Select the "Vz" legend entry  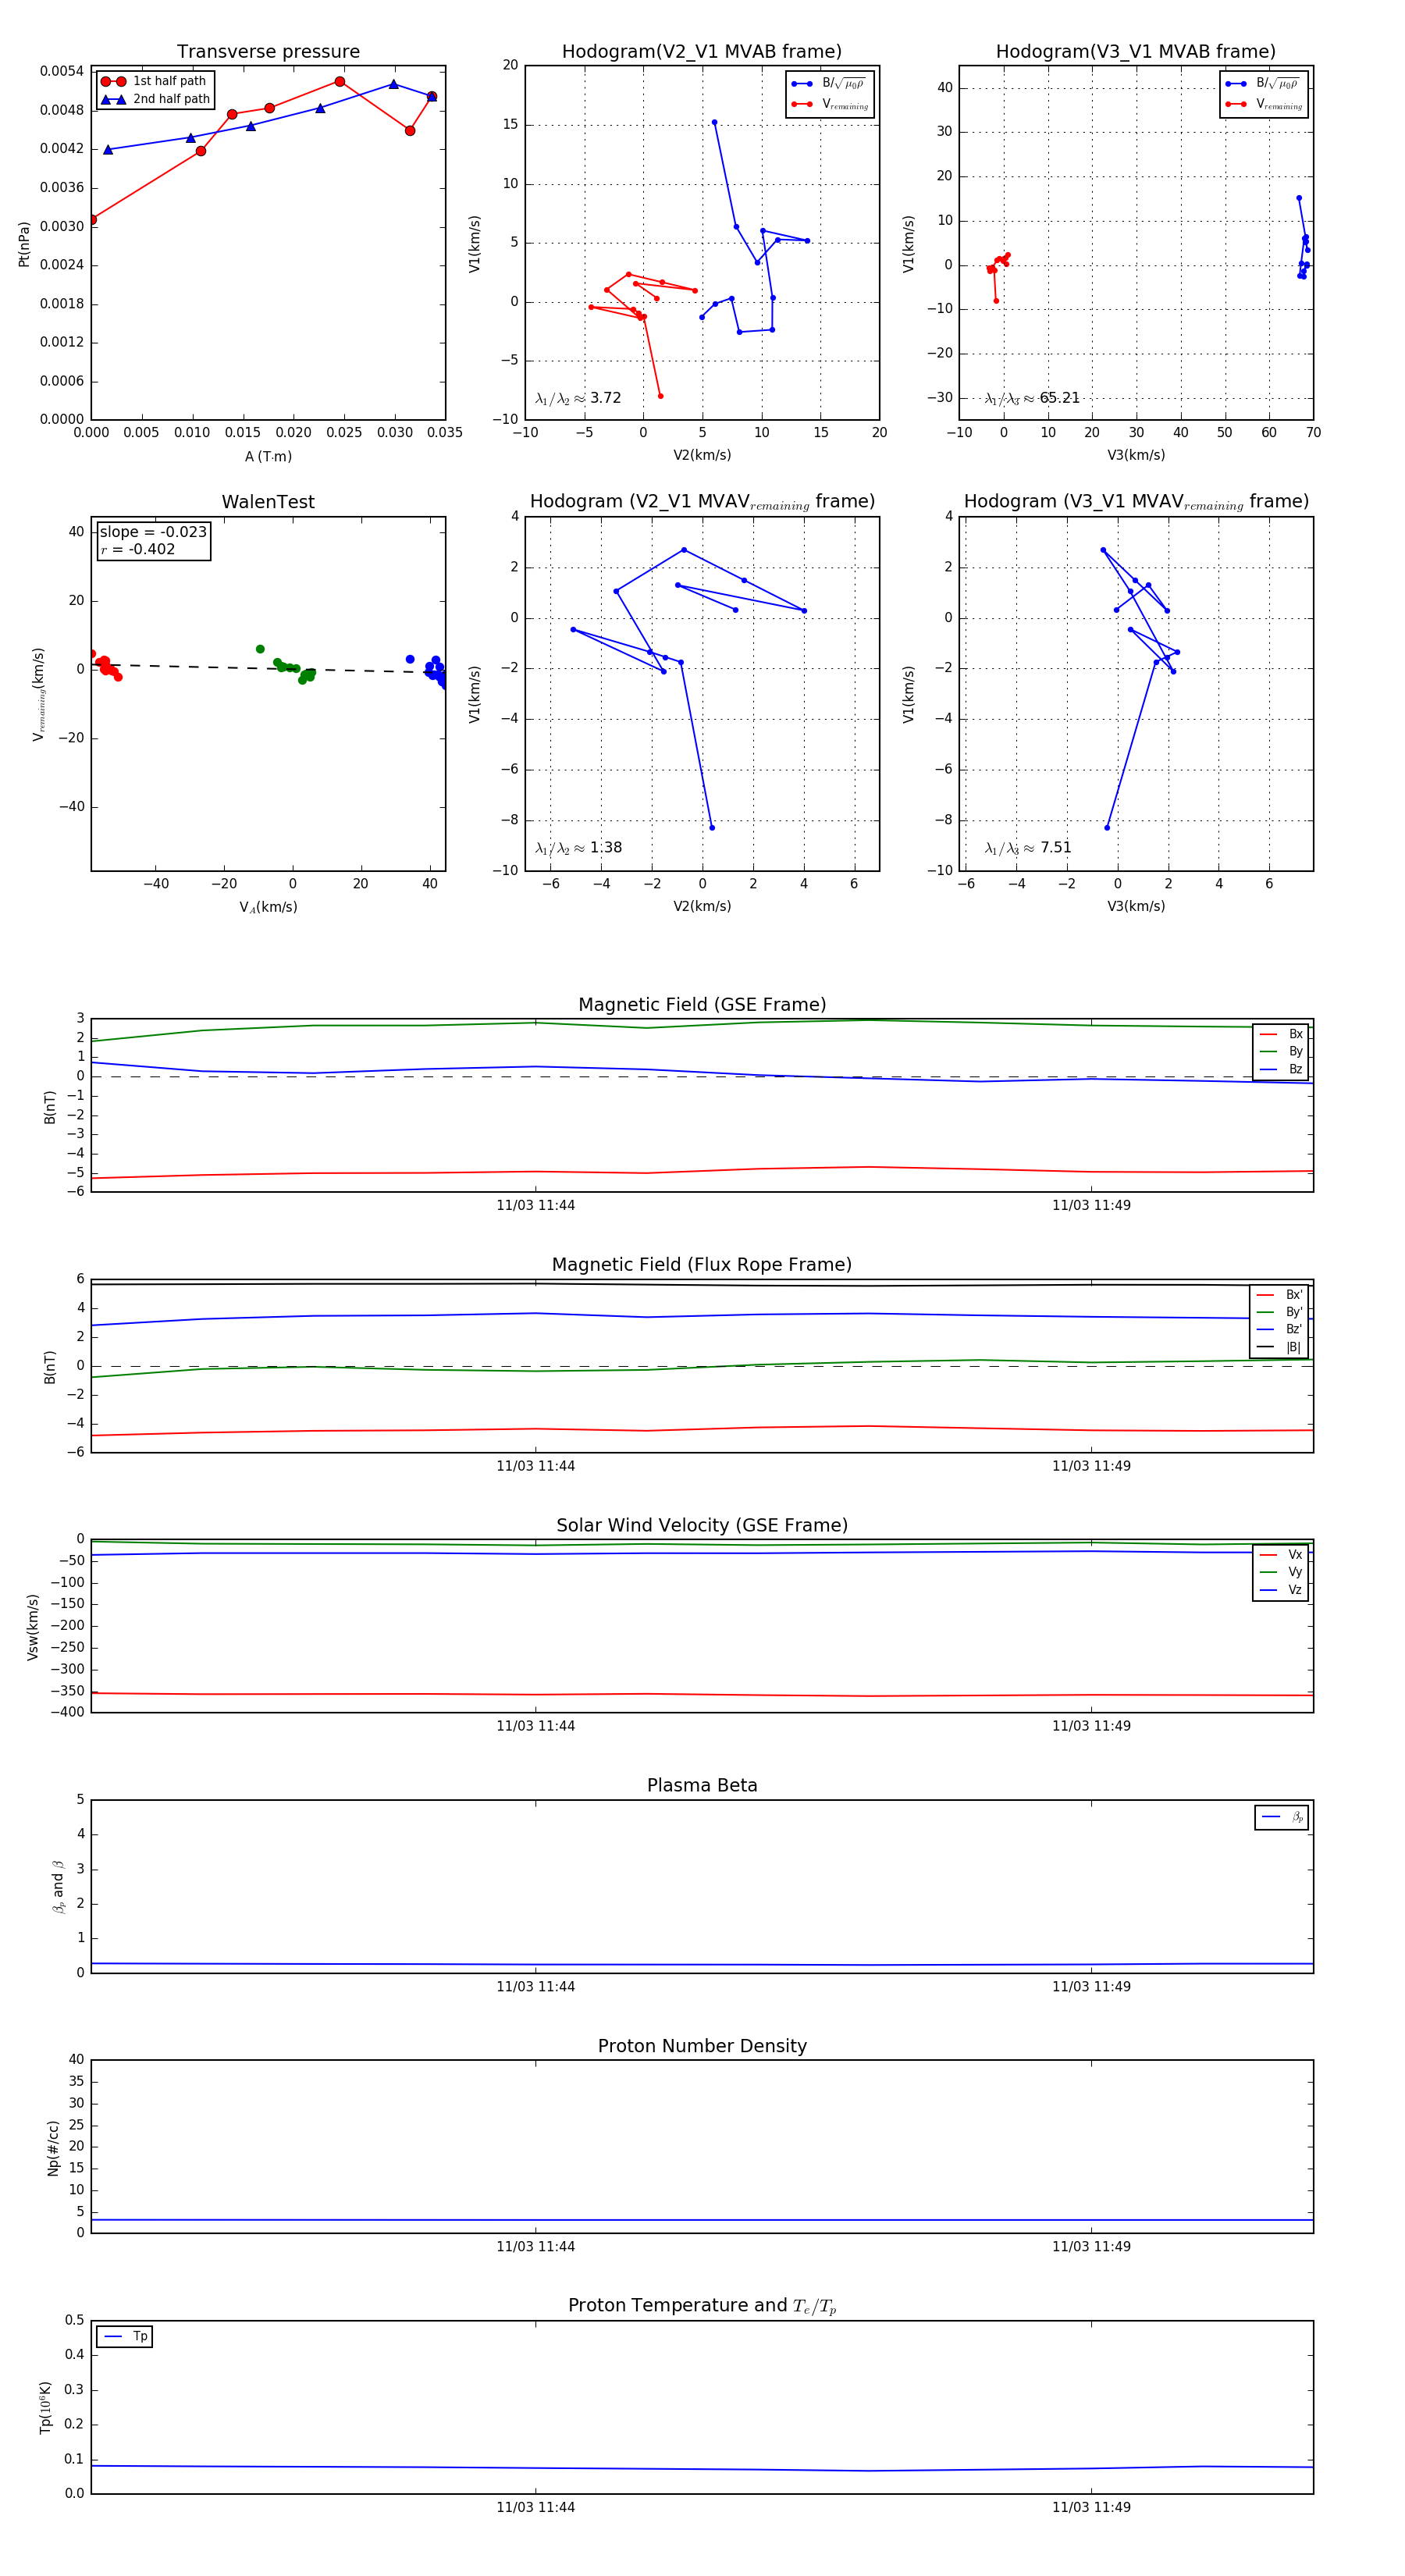[1281, 1590]
